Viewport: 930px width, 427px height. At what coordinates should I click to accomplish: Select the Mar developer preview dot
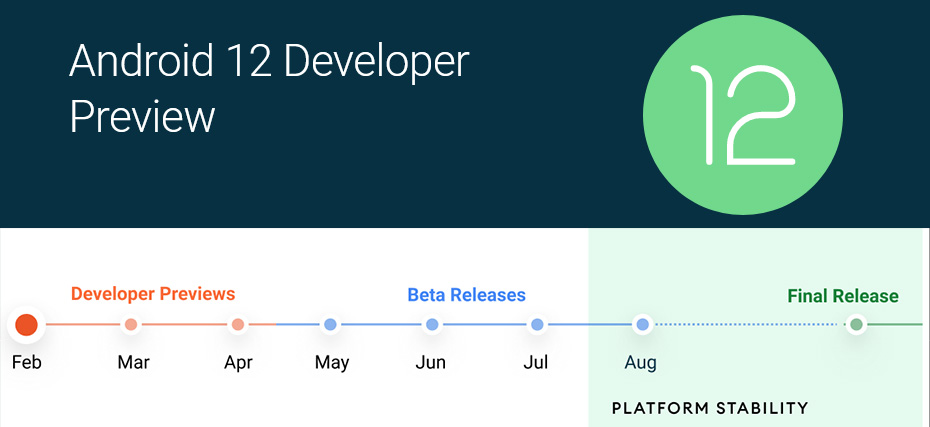131,324
